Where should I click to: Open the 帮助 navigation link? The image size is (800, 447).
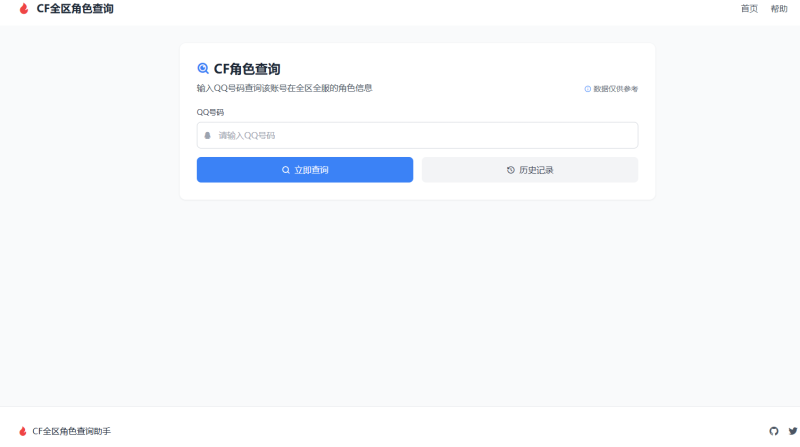coord(779,9)
